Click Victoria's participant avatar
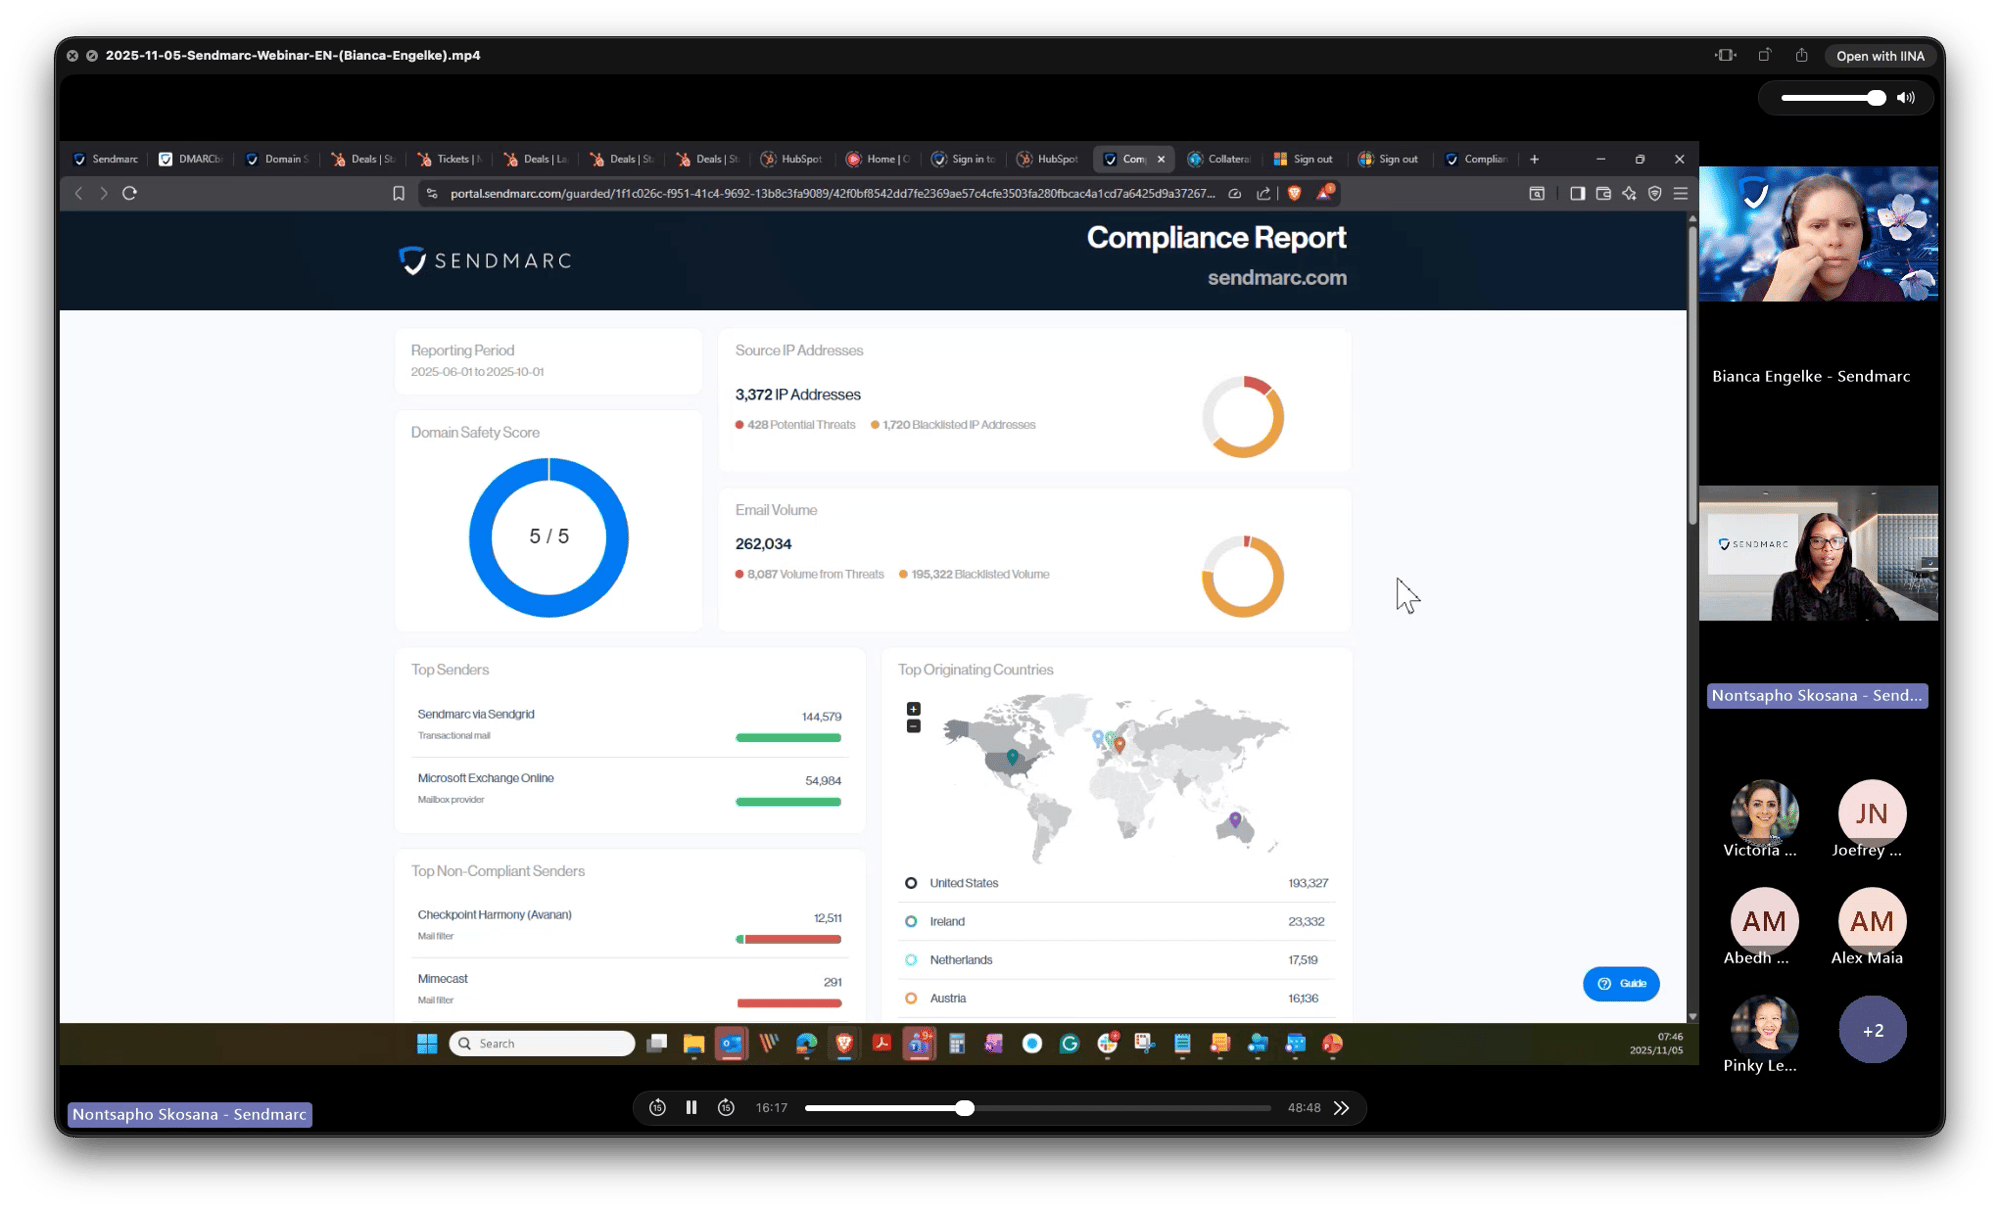This screenshot has width=2000, height=1209. tap(1764, 813)
